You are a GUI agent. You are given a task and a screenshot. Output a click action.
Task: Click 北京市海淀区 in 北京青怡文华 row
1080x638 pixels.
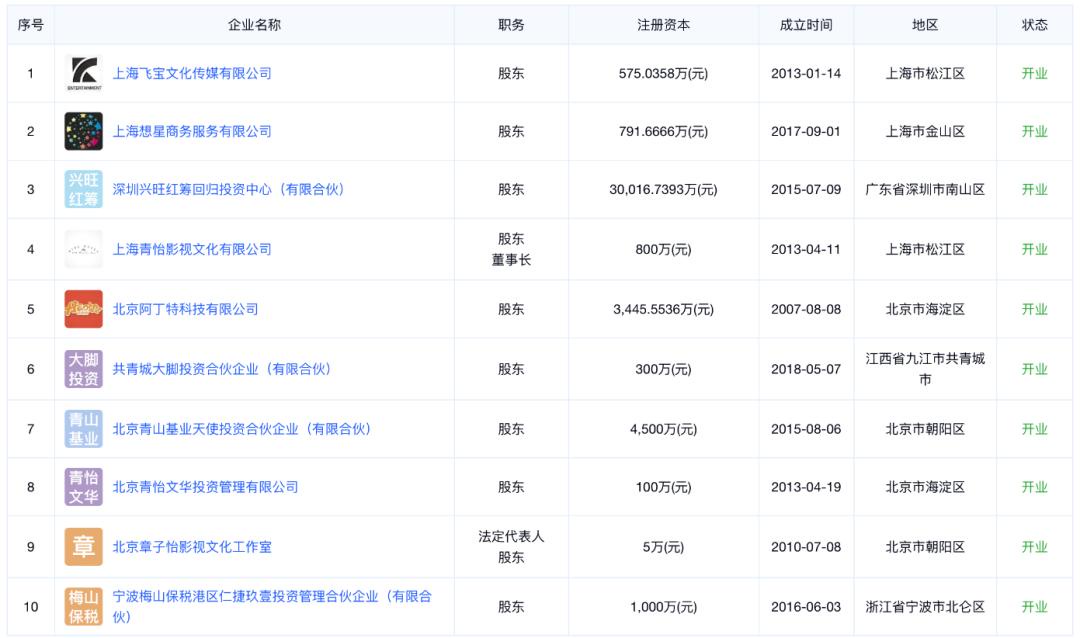tap(925, 487)
